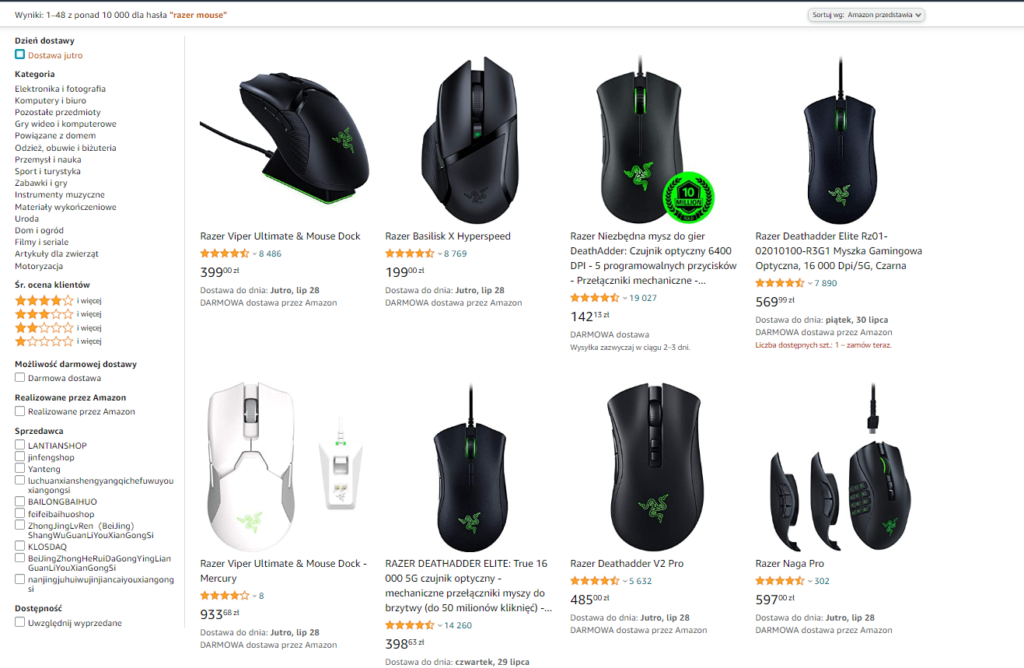Viewport: 1024px width, 668px height.
Task: Open Razer Viper Ultimate & Mouse Dock title
Action: pyautogui.click(x=280, y=236)
